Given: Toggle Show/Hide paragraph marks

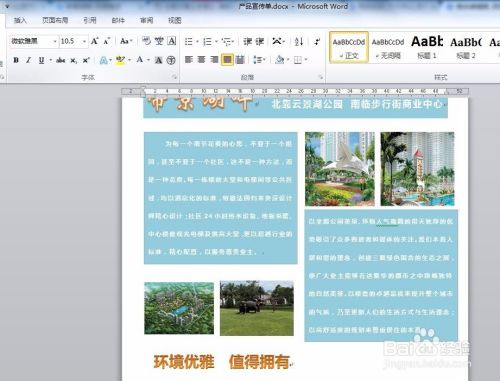Looking at the screenshot, I should coord(317,41).
